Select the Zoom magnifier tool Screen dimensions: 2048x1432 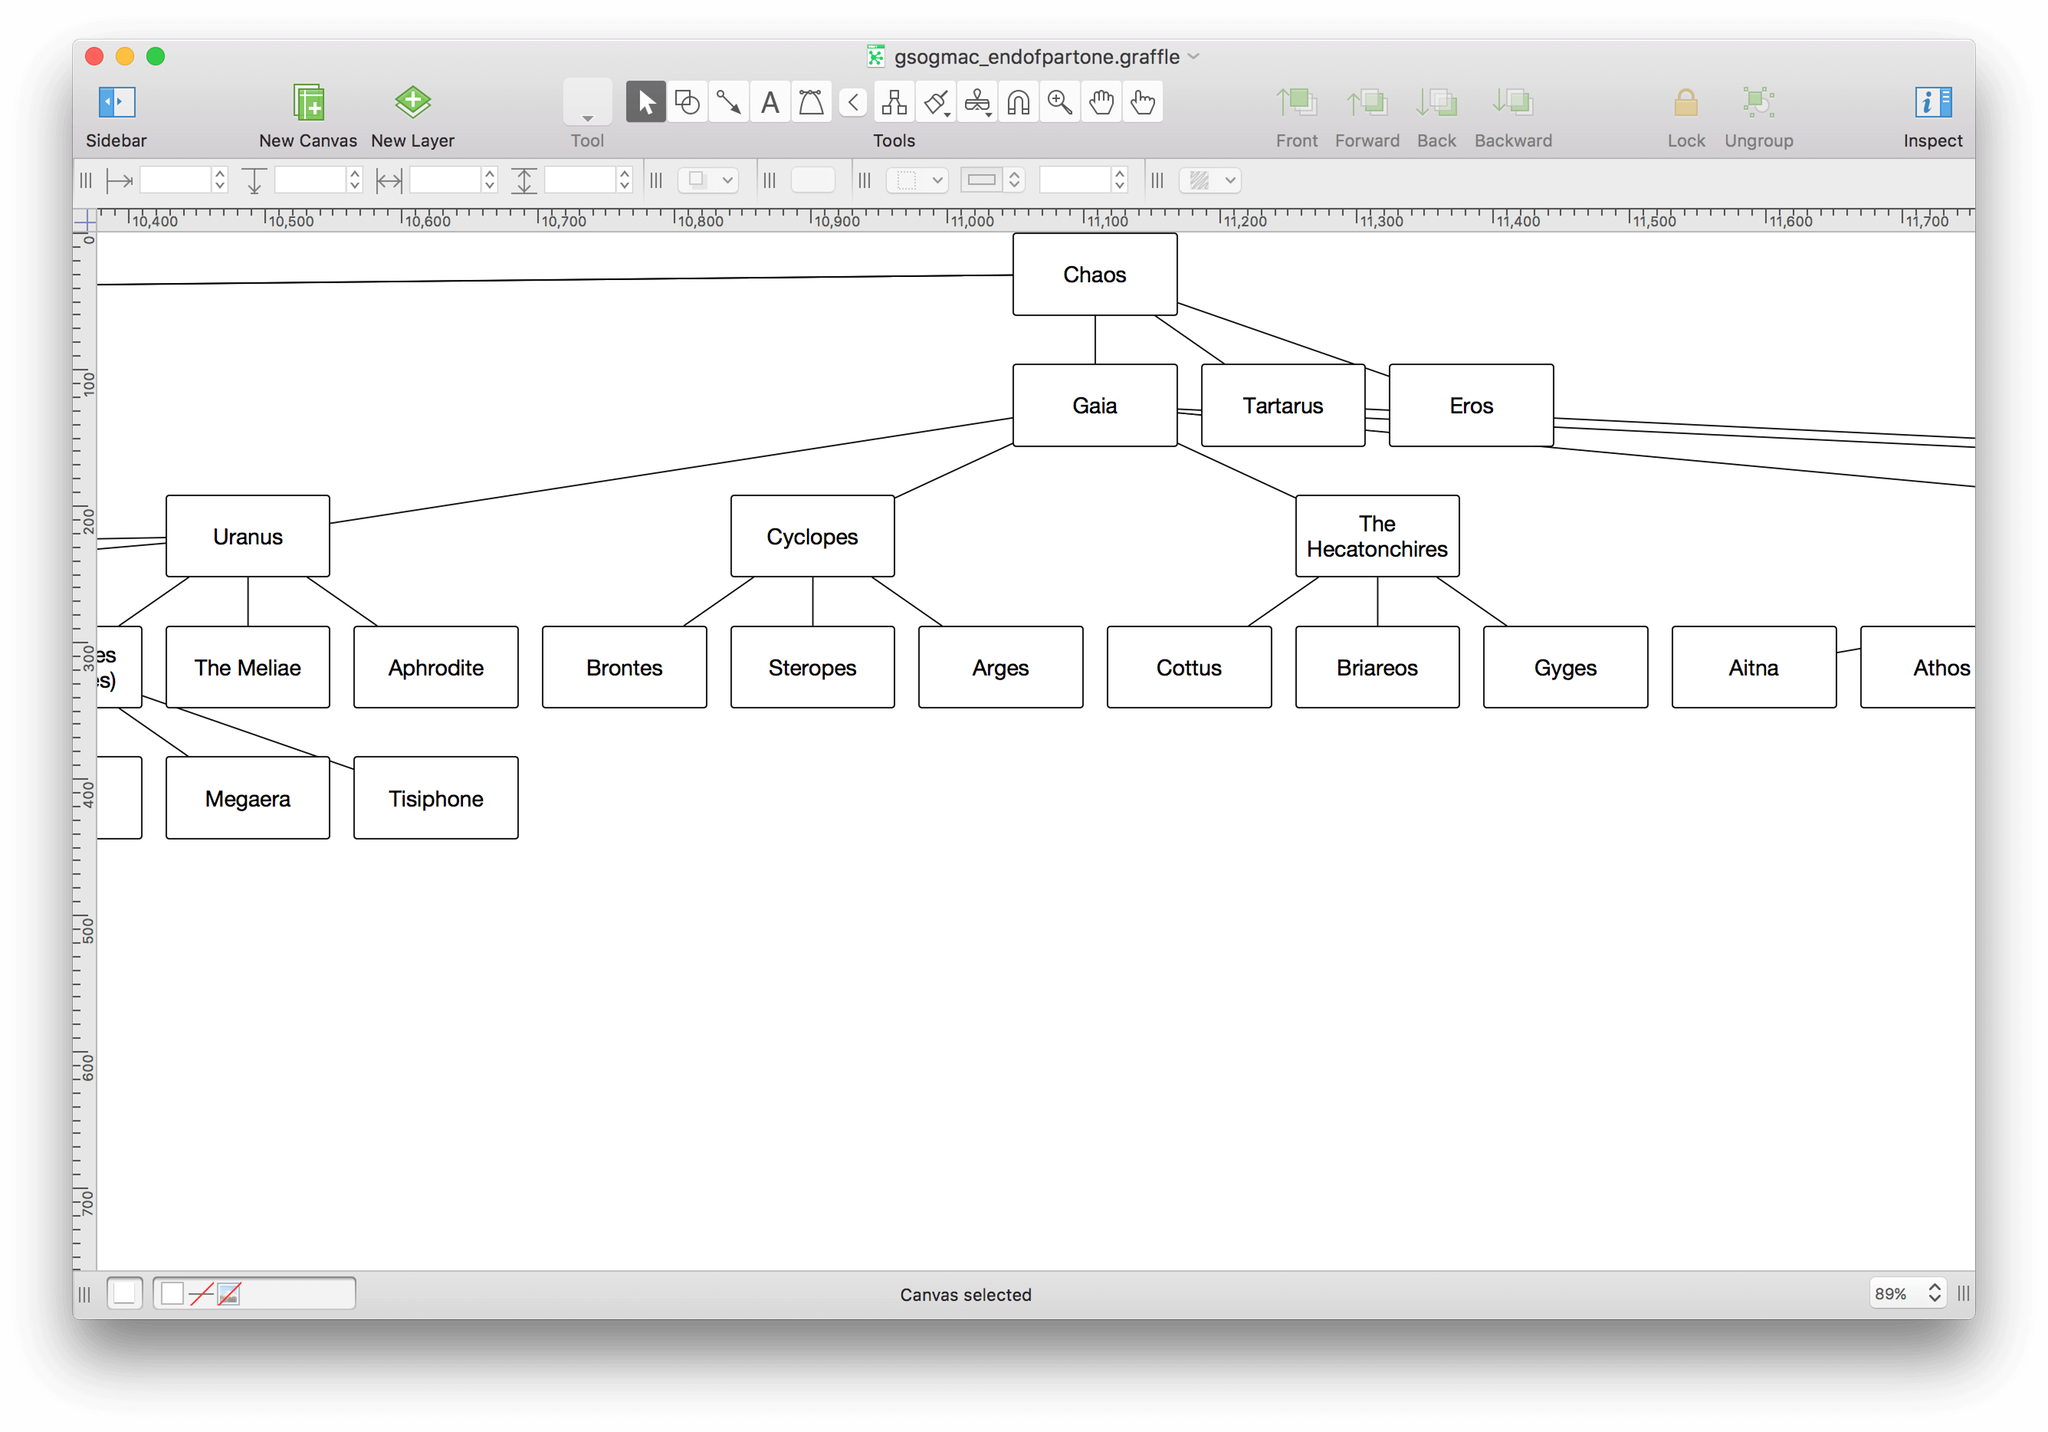pyautogui.click(x=1060, y=102)
